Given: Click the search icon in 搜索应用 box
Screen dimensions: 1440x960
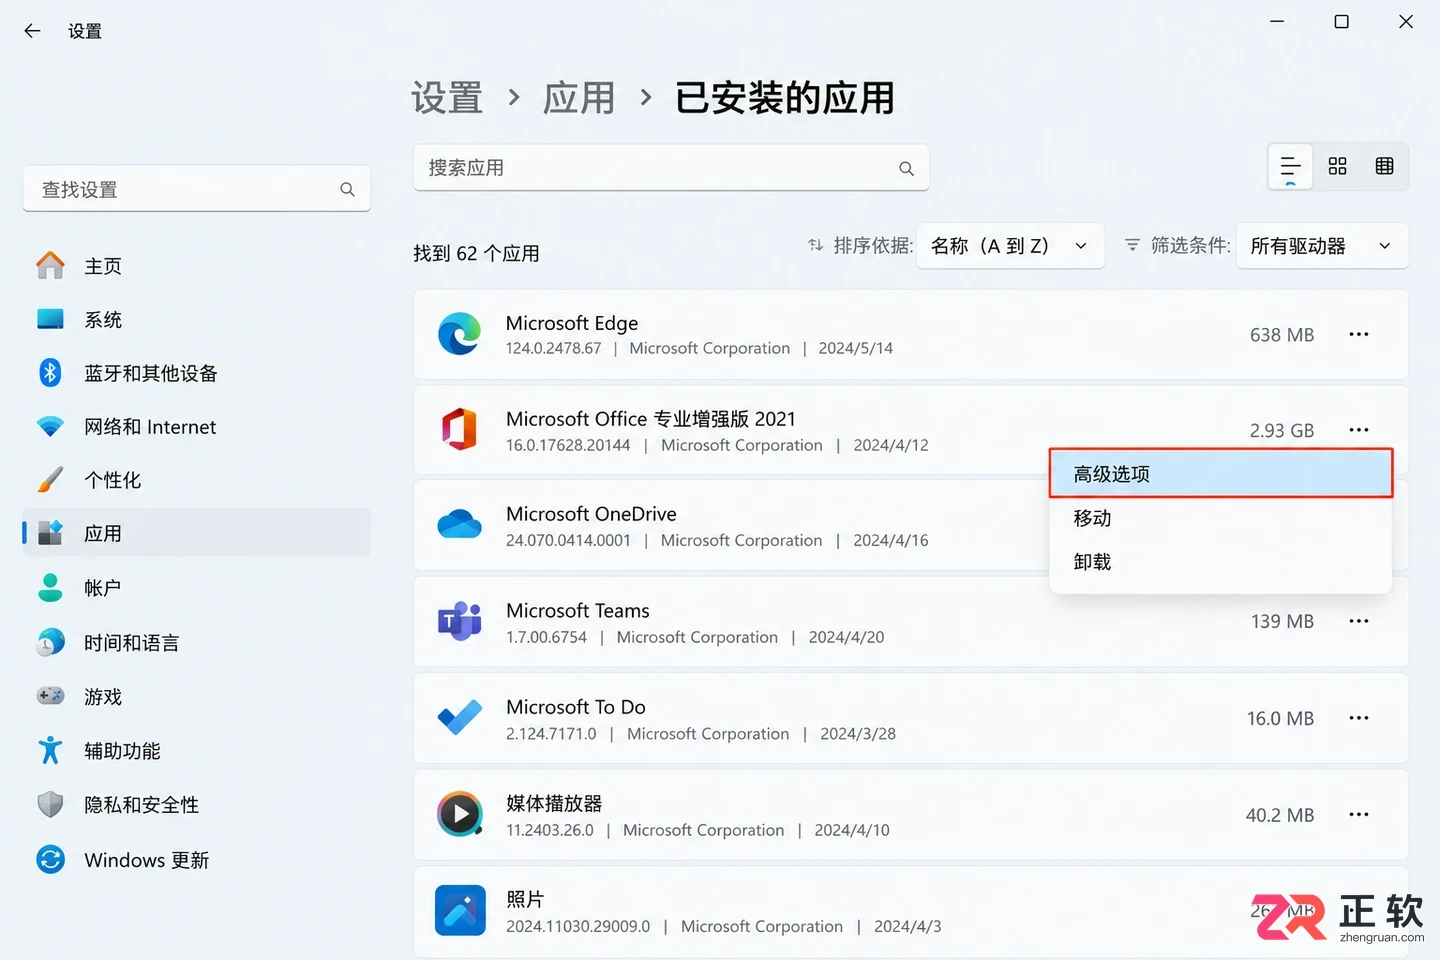Looking at the screenshot, I should (906, 169).
